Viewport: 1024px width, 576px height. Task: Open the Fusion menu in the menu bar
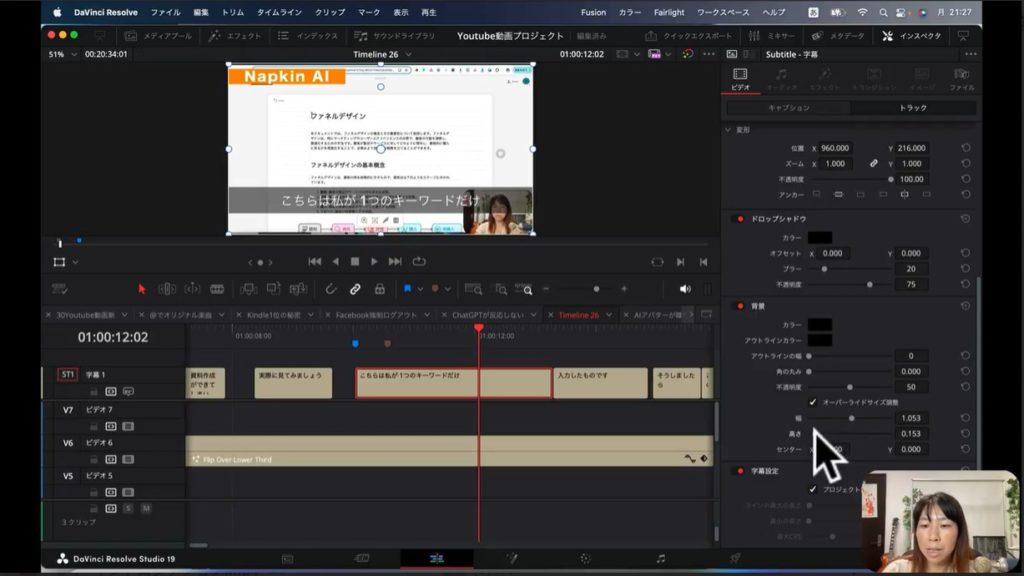pos(593,12)
